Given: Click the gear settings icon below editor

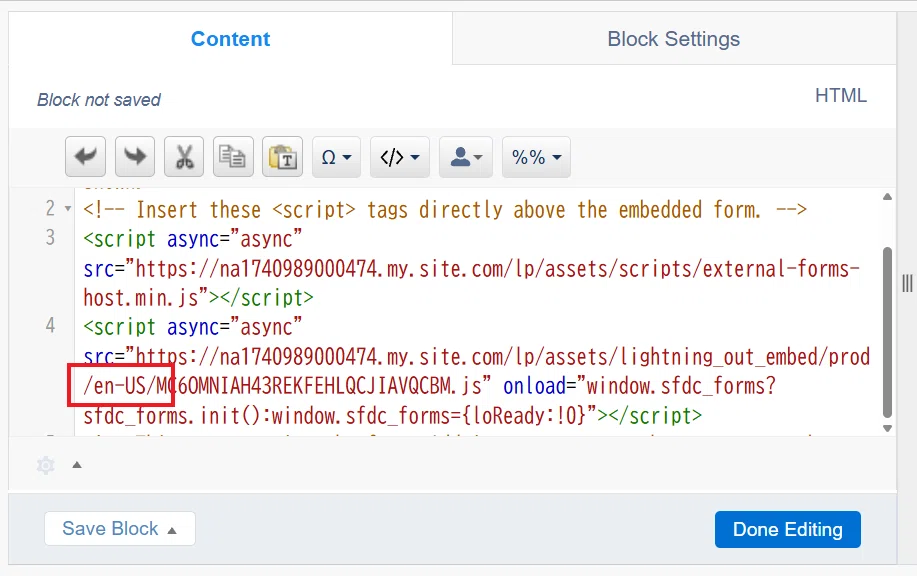Looking at the screenshot, I should (46, 465).
